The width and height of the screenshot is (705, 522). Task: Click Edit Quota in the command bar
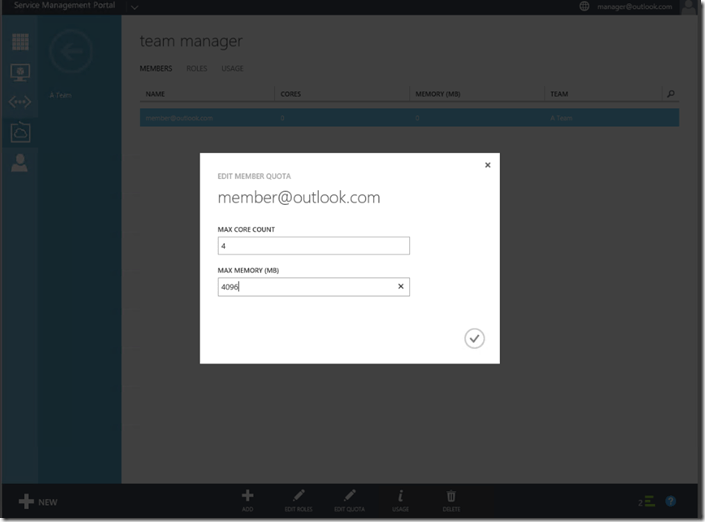(349, 499)
